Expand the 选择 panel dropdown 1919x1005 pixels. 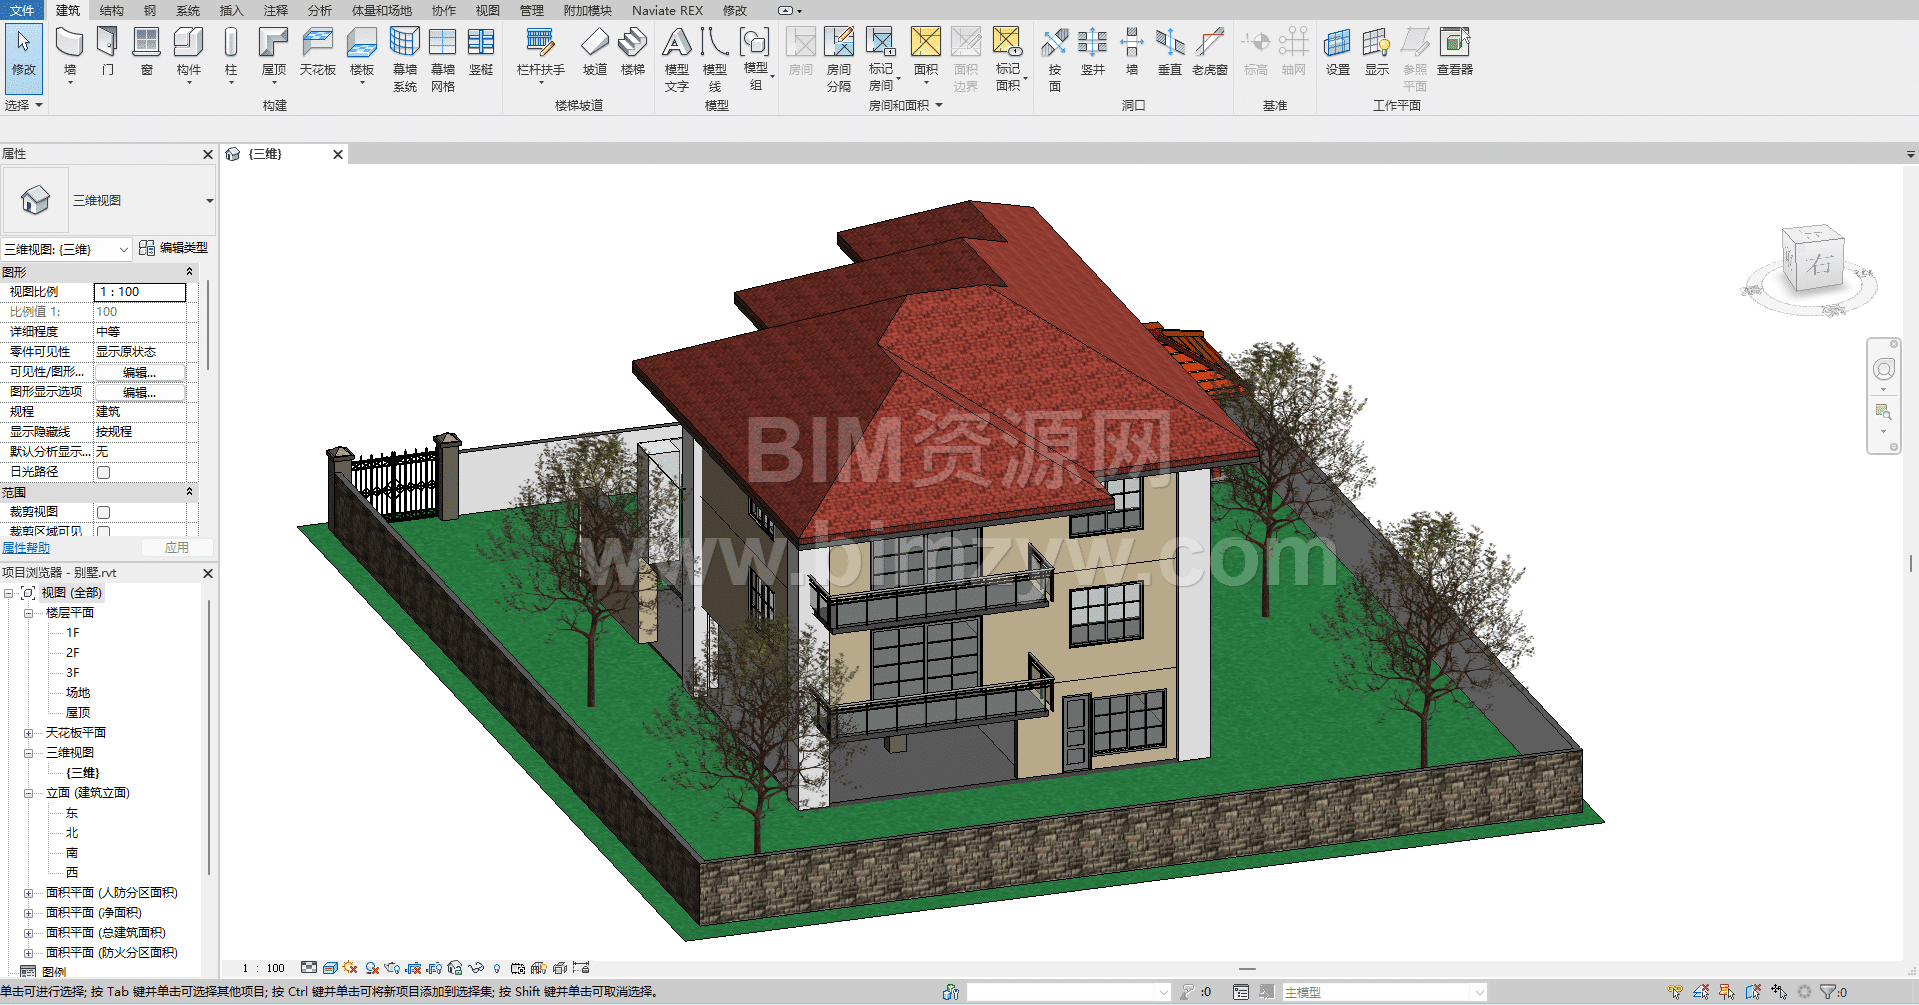click(x=24, y=105)
